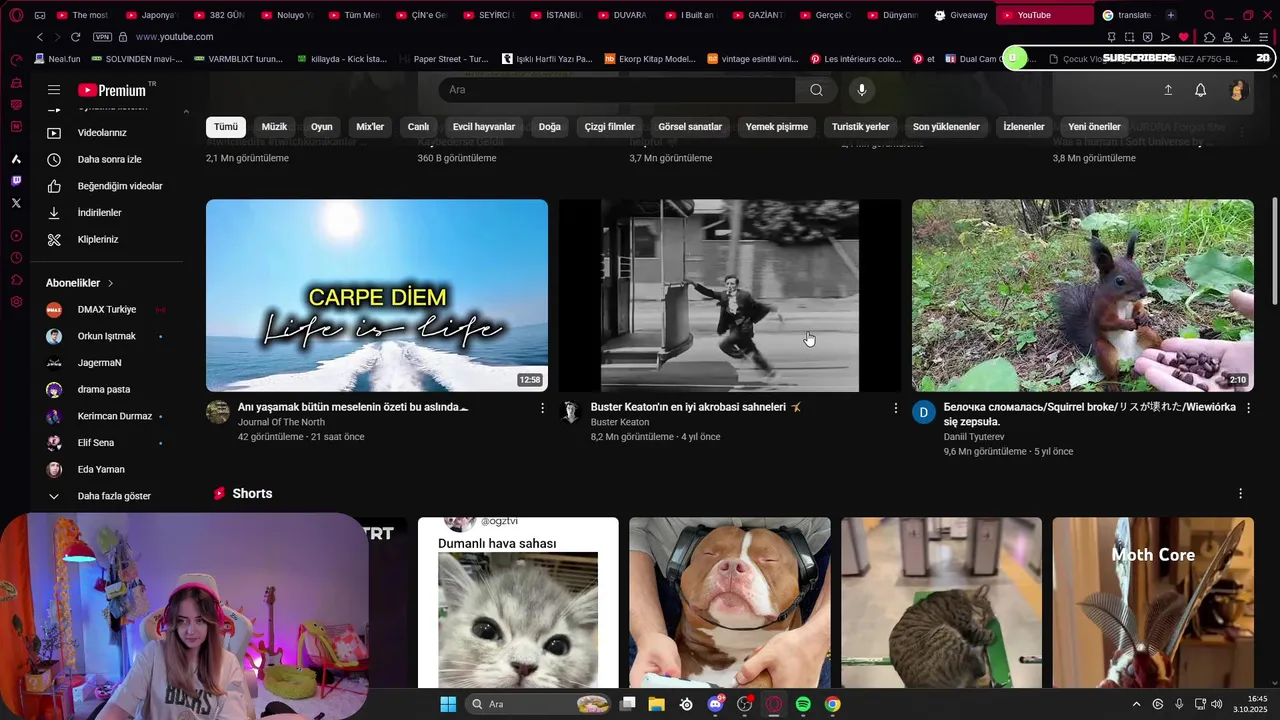This screenshot has width=1280, height=720.
Task: Select the Son yüklenenler filter chip
Action: [x=946, y=127]
